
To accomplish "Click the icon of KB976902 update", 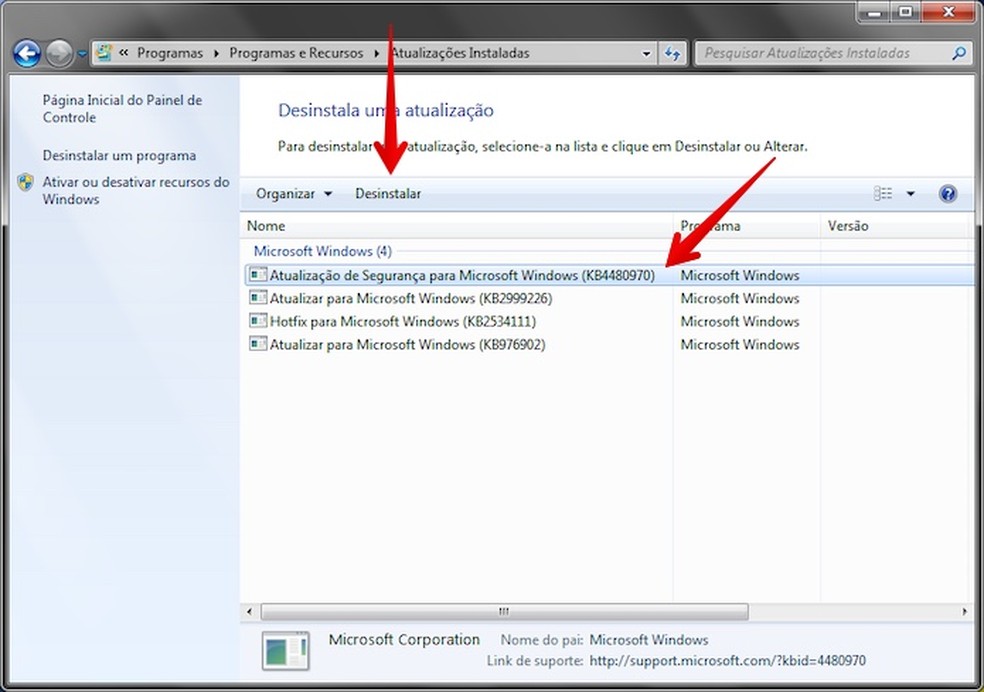I will (258, 344).
